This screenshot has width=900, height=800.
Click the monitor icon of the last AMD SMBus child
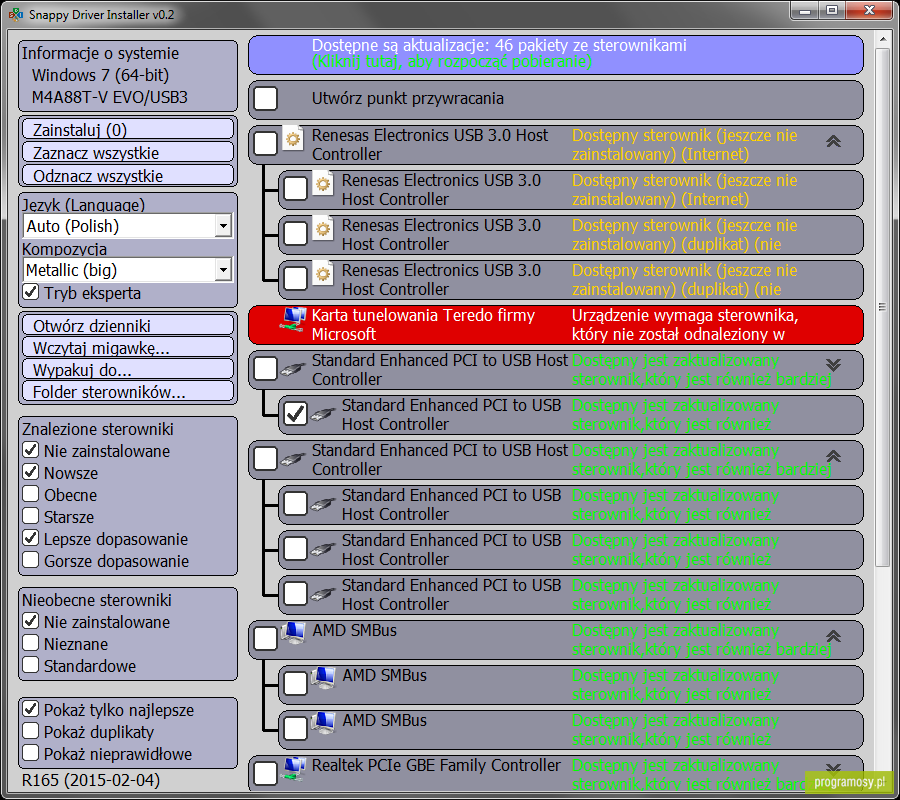click(323, 724)
